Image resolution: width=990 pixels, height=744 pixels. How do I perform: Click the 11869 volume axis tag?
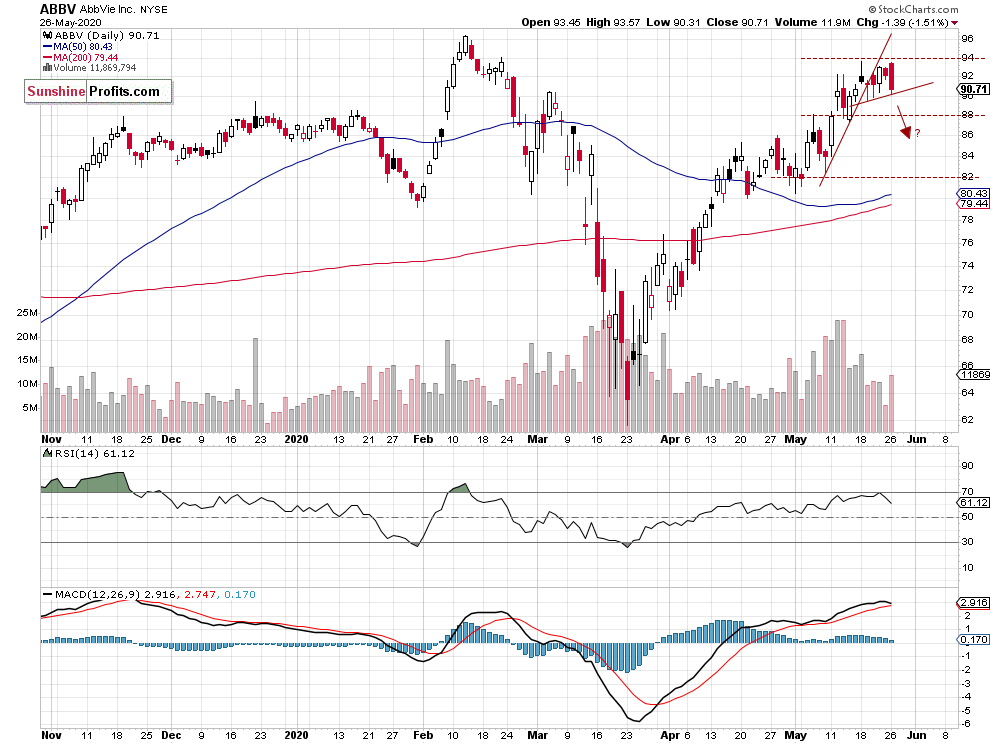click(974, 375)
